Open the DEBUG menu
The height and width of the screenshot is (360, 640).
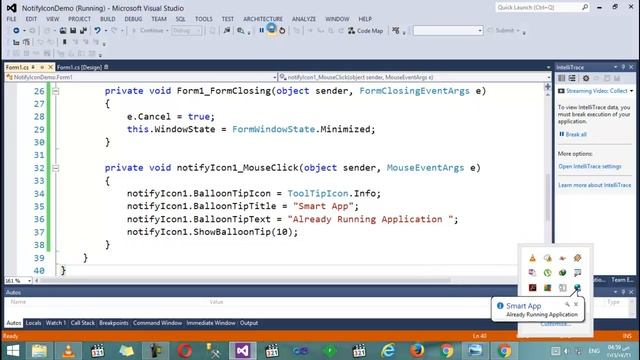tap(133, 19)
